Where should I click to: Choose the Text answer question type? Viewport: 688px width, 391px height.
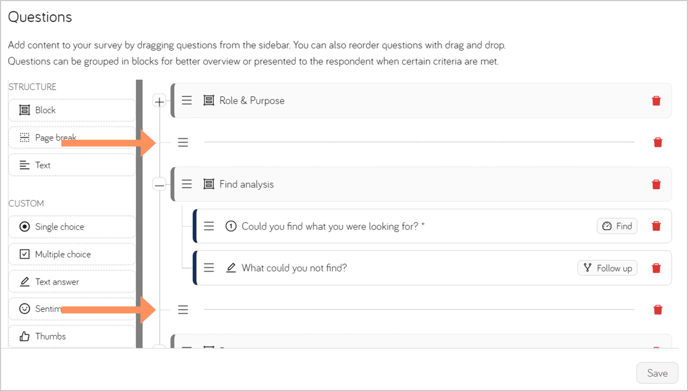point(72,282)
